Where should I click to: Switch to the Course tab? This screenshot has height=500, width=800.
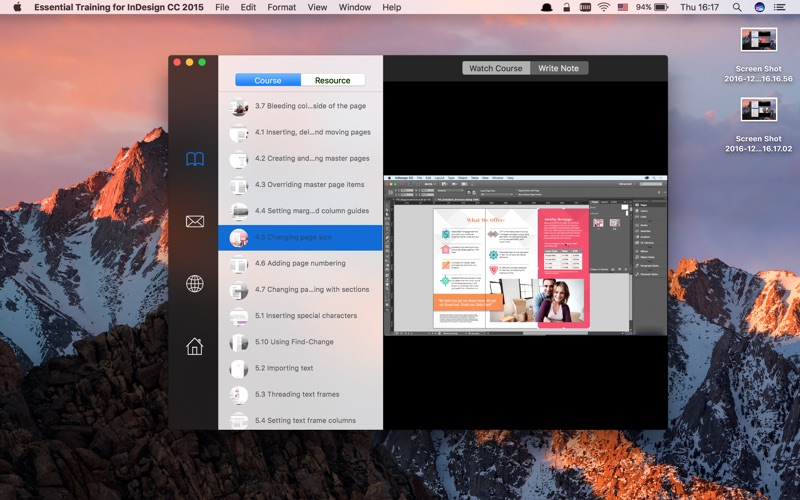[268, 80]
